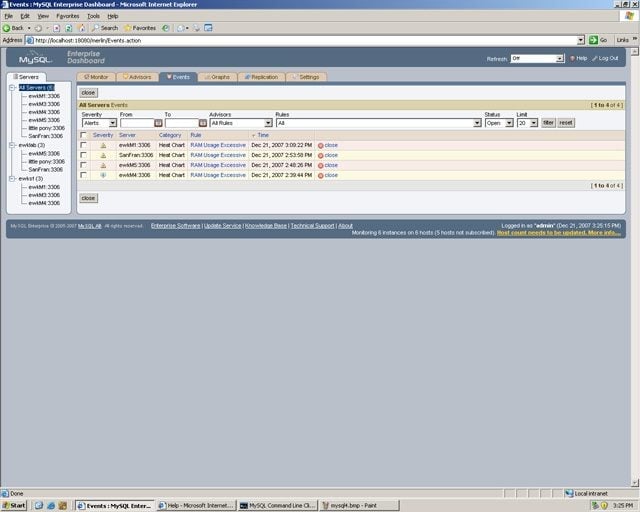The width and height of the screenshot is (640, 512).
Task: Switch to the Monitor tab
Action: (x=96, y=77)
